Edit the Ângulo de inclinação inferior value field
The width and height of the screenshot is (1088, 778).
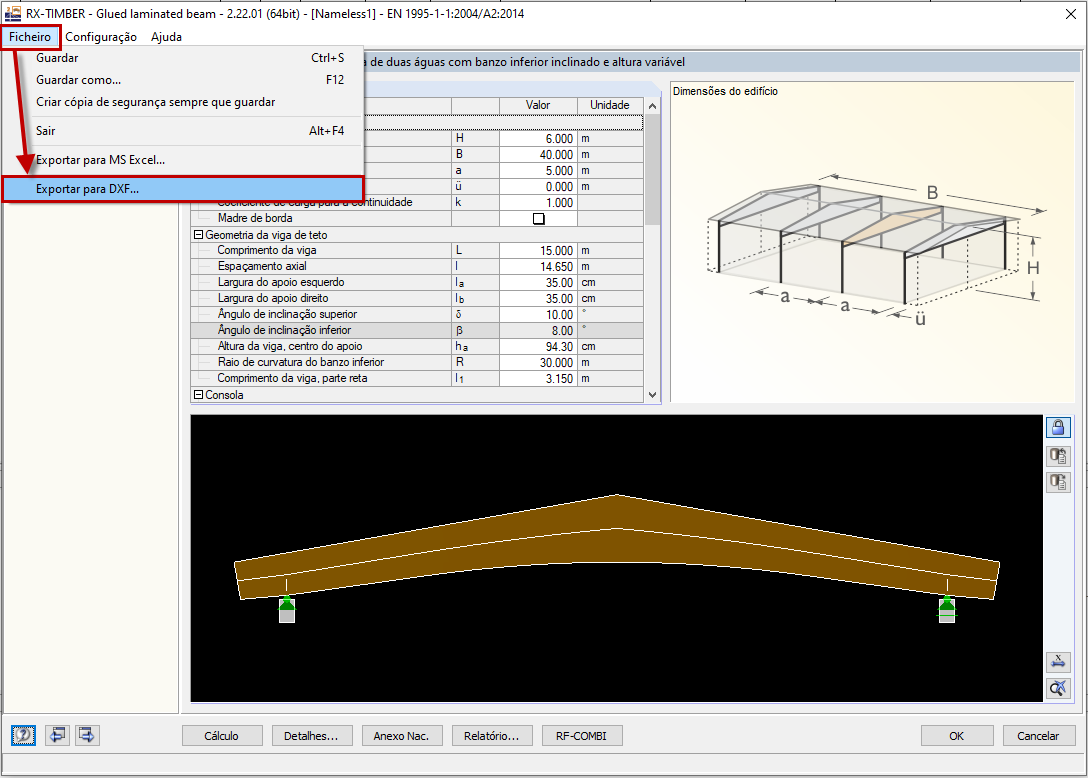pos(539,330)
